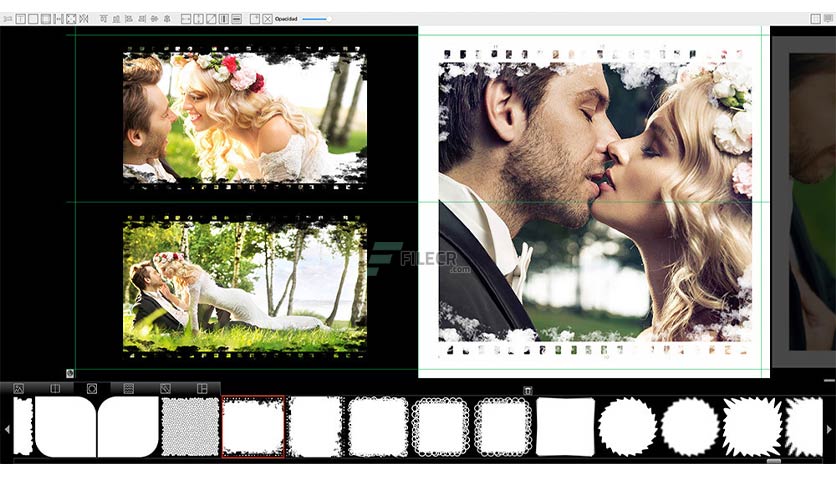Click the next page preview at far right

[804, 201]
